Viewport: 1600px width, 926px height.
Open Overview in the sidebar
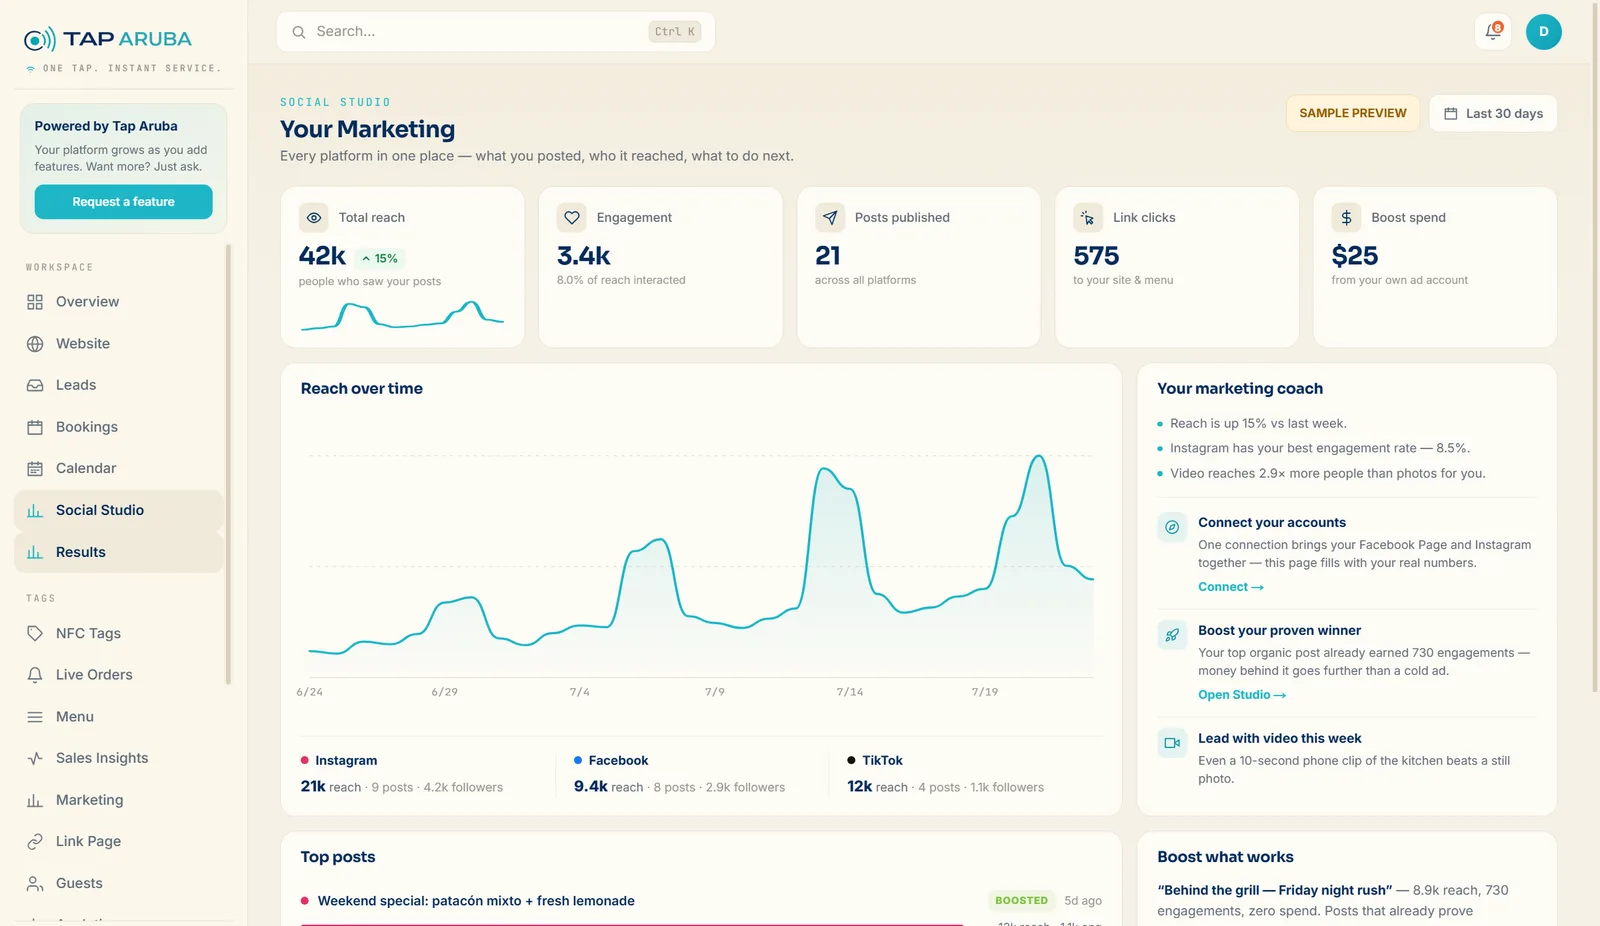[119, 302]
